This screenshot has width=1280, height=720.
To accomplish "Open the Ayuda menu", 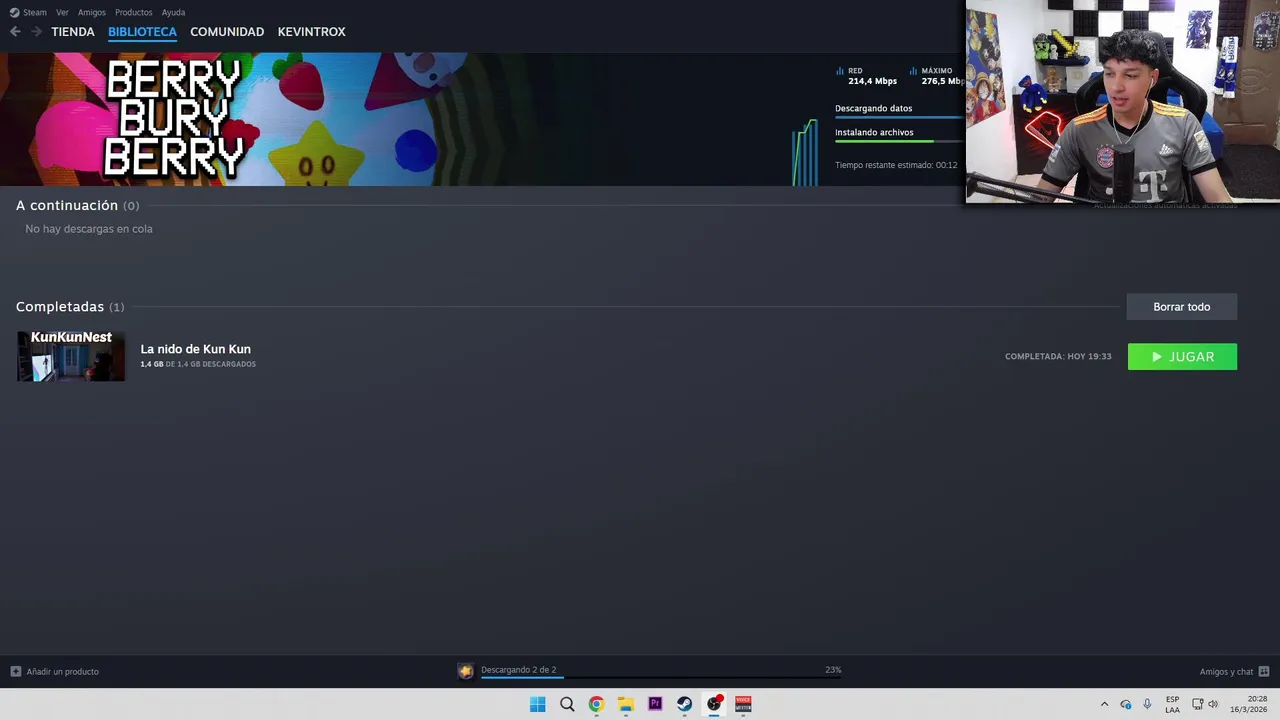I will (173, 12).
